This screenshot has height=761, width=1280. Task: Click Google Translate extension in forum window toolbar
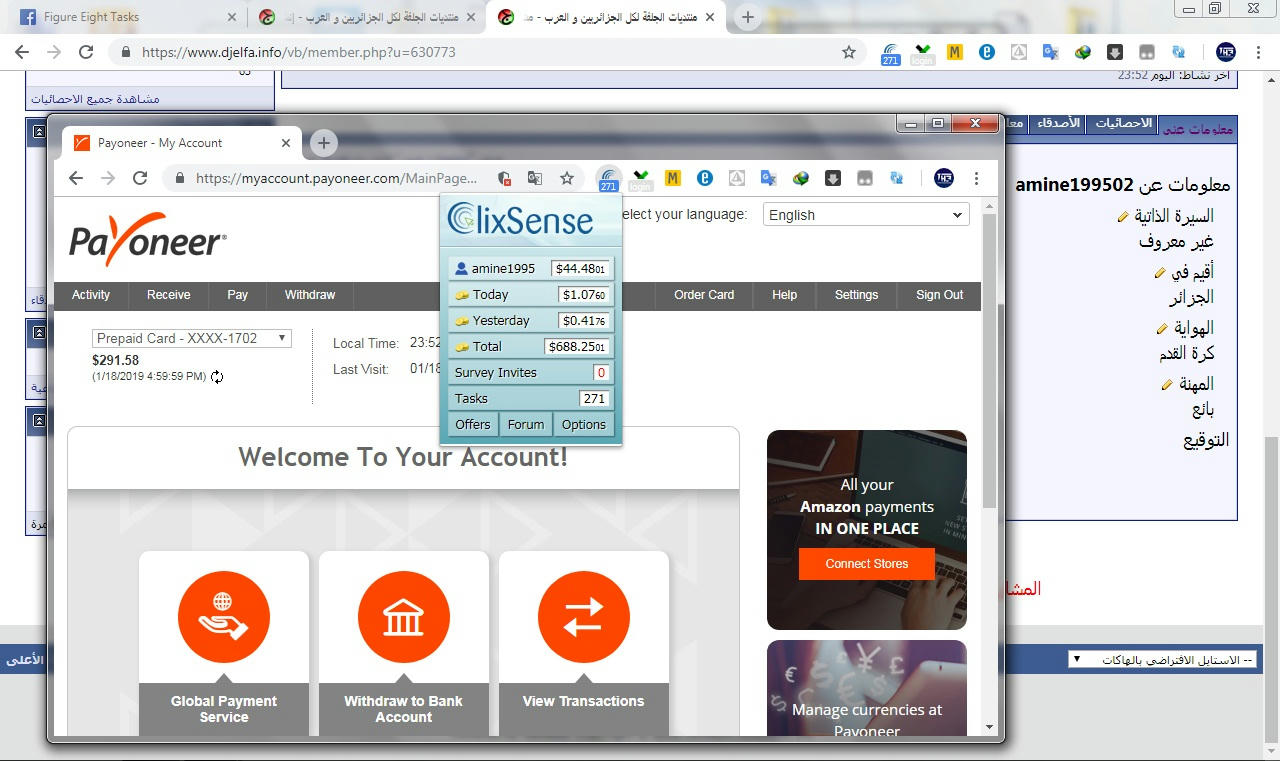tap(1050, 52)
